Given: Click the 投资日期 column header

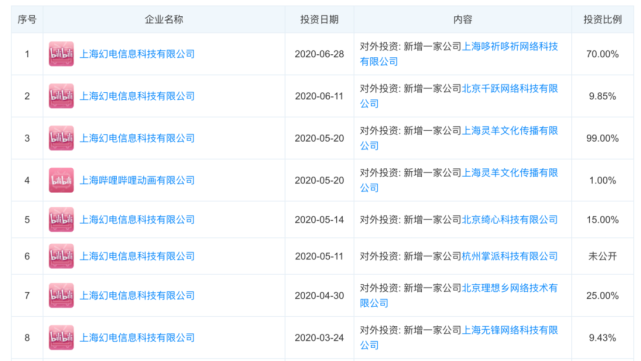Looking at the screenshot, I should 319,19.
